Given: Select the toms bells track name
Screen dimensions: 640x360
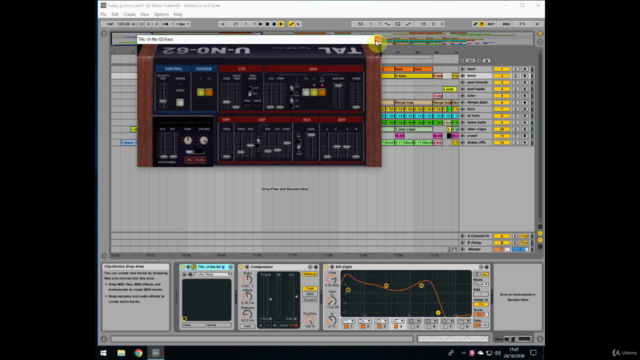Looking at the screenshot, I should [x=476, y=122].
